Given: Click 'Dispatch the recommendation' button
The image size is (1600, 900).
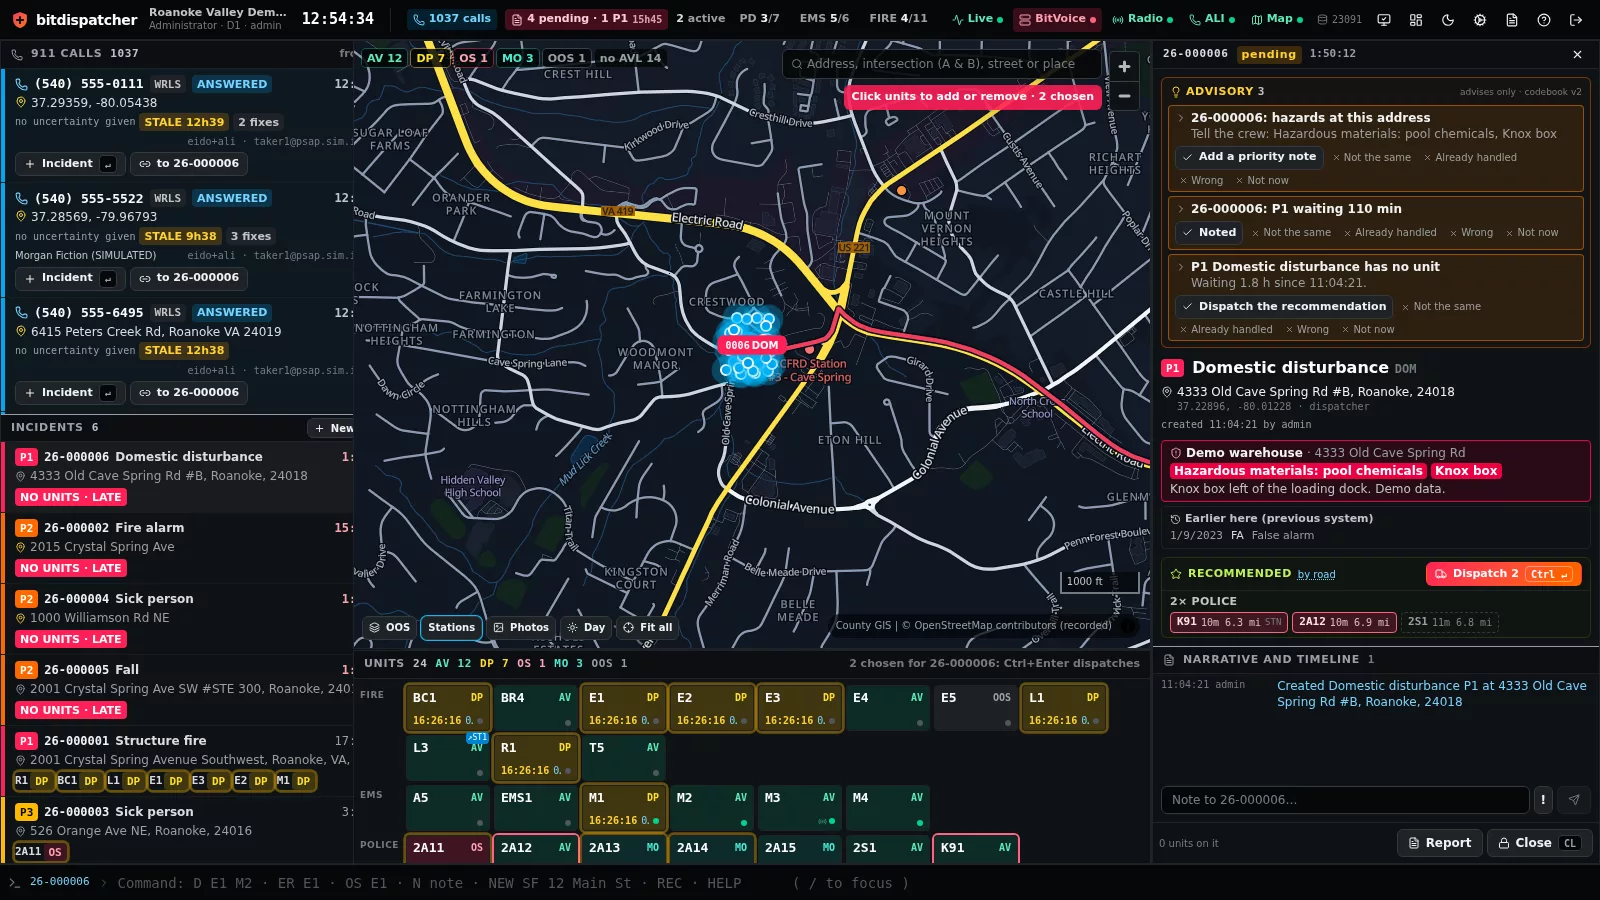Looking at the screenshot, I should click(x=1283, y=307).
